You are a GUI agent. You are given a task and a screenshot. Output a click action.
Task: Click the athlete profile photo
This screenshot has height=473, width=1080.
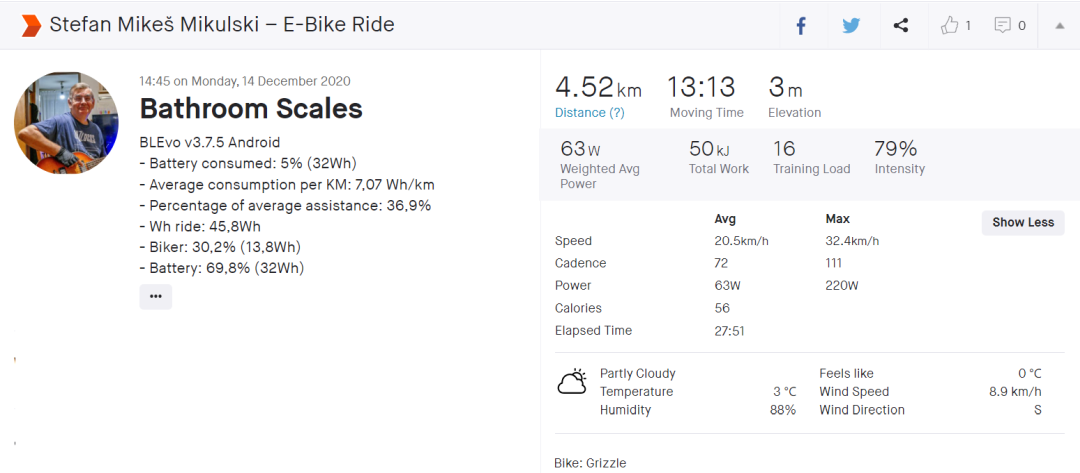coord(66,123)
